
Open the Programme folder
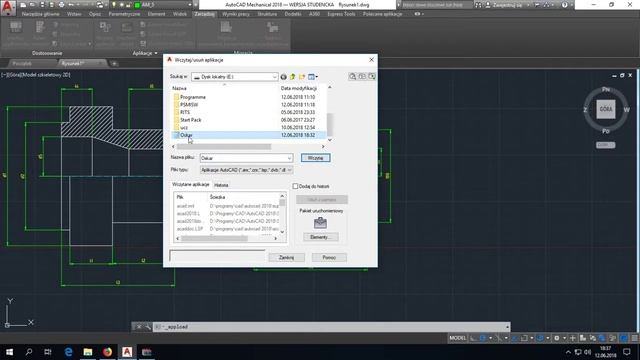click(x=193, y=97)
